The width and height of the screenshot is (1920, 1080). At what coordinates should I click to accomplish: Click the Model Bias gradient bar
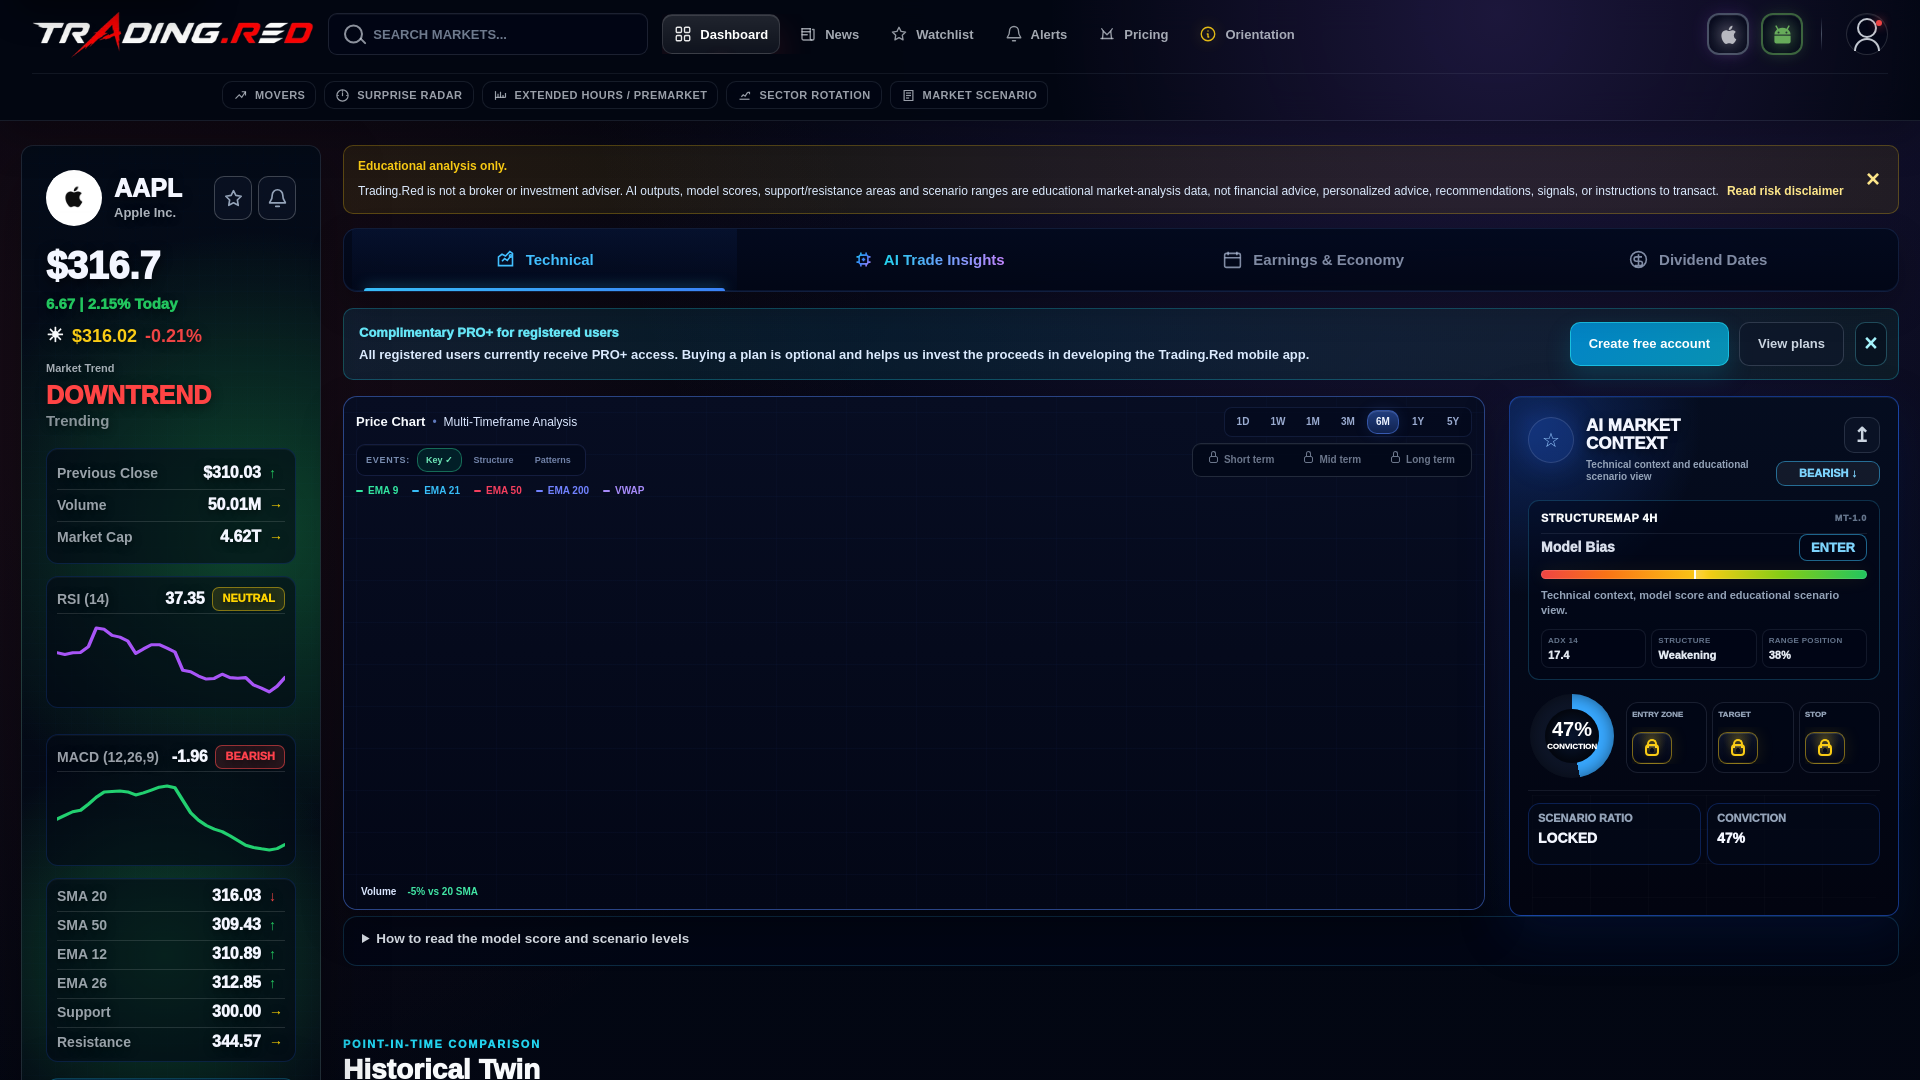coord(1703,575)
